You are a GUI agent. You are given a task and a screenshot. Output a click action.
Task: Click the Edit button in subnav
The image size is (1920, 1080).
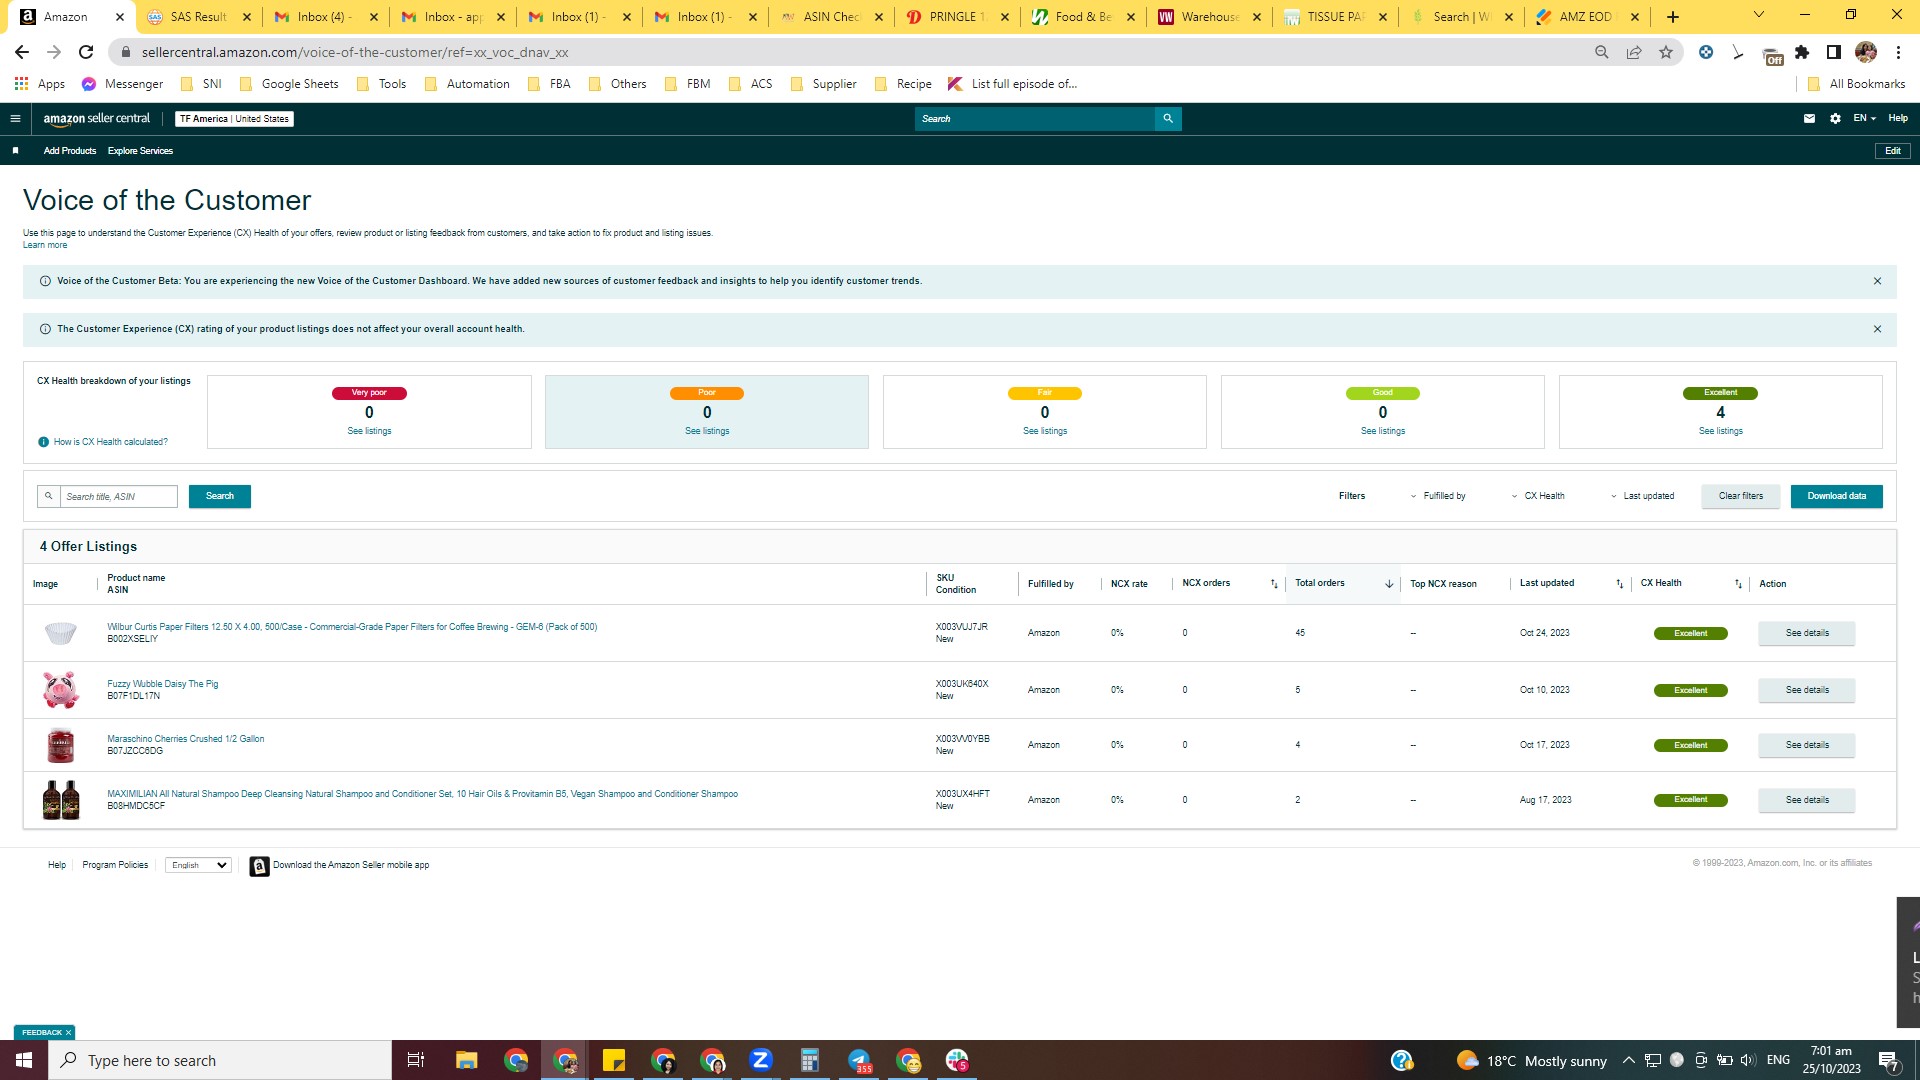tap(1892, 151)
